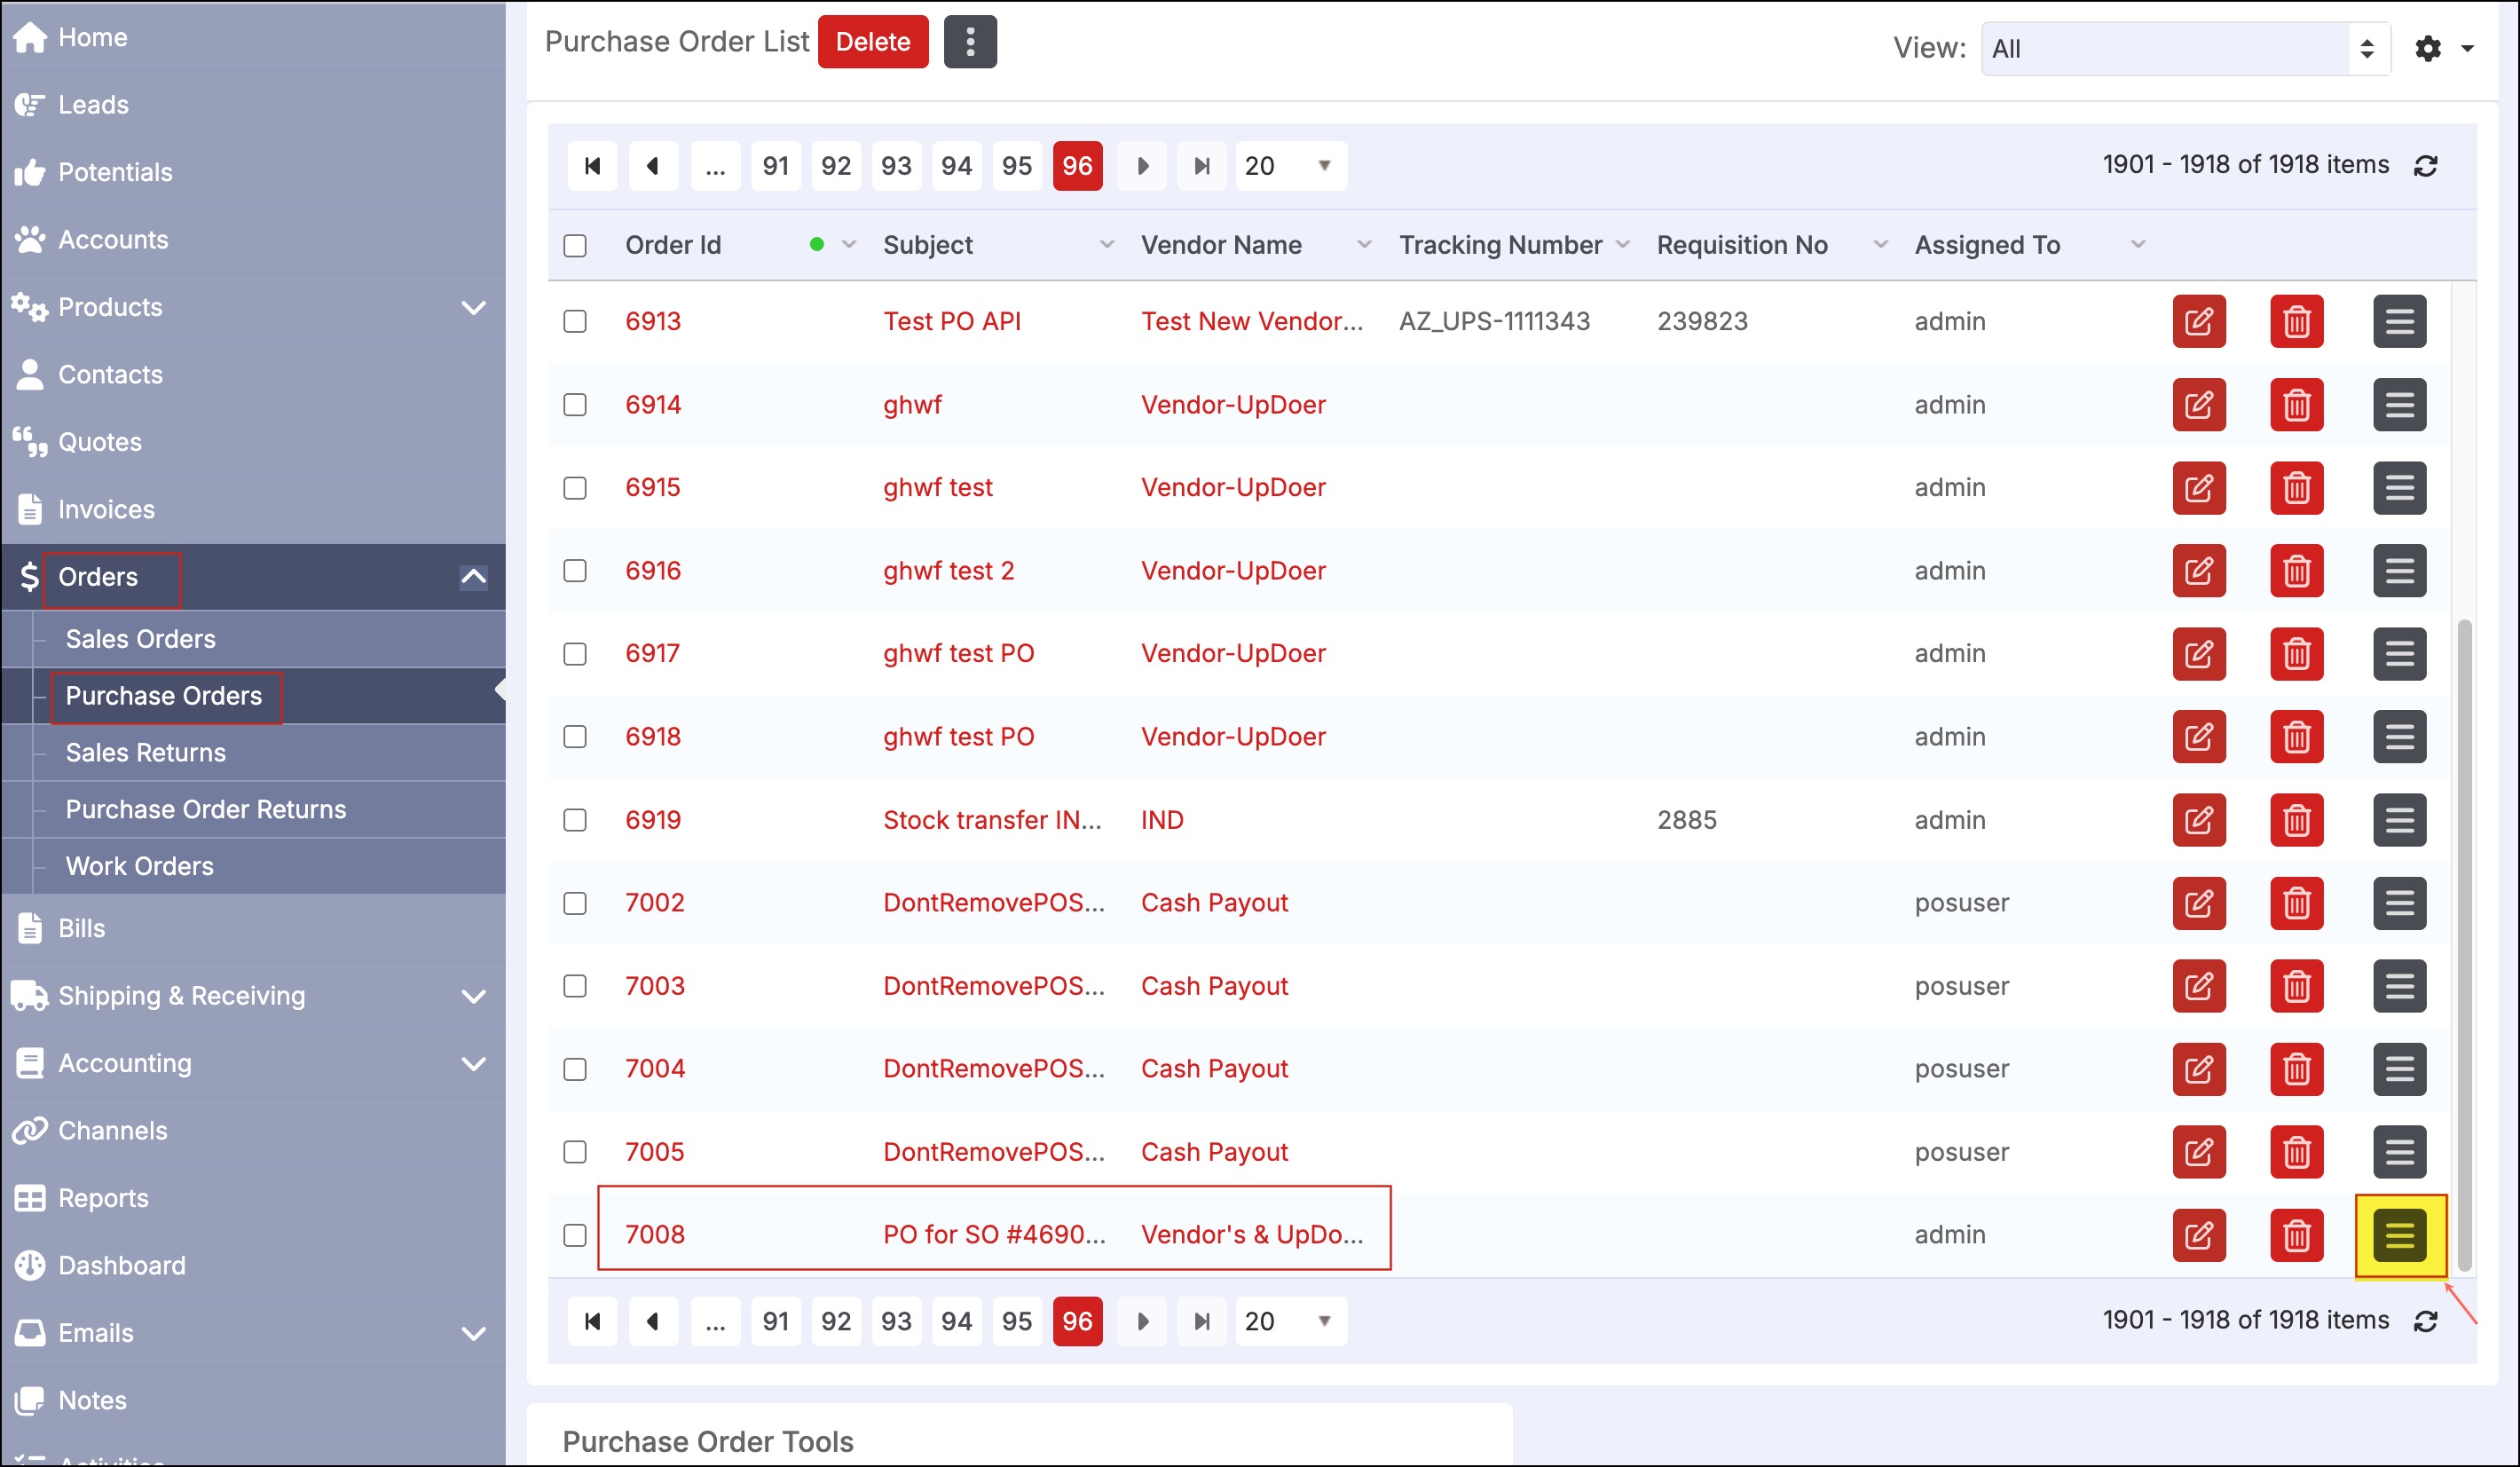Click the three-dot more options button
2520x1467 pixels.
[969, 42]
